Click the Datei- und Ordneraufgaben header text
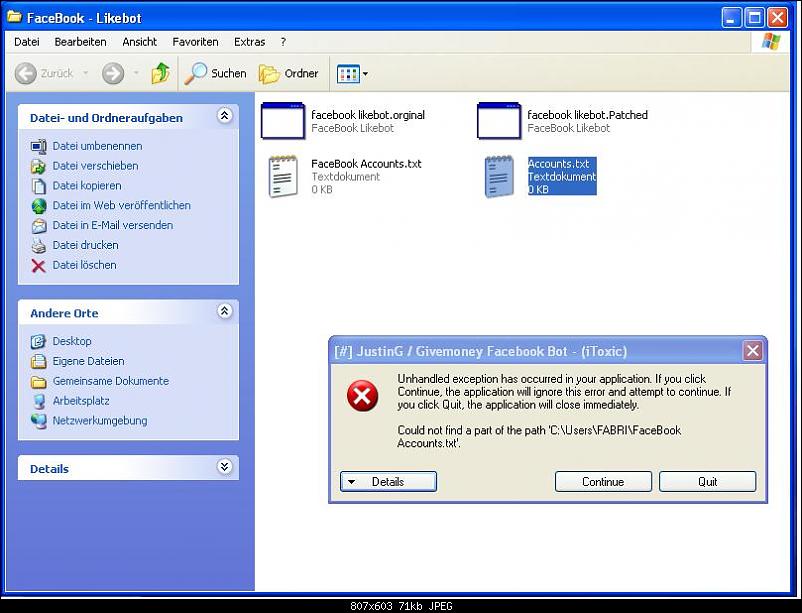 click(x=106, y=118)
